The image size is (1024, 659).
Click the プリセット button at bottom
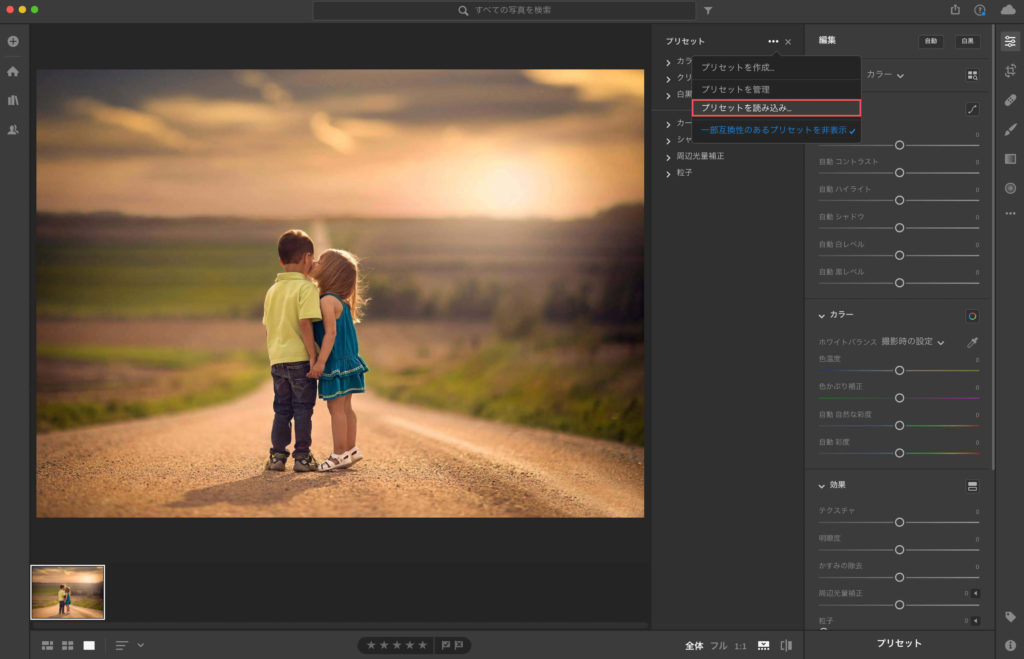(899, 643)
